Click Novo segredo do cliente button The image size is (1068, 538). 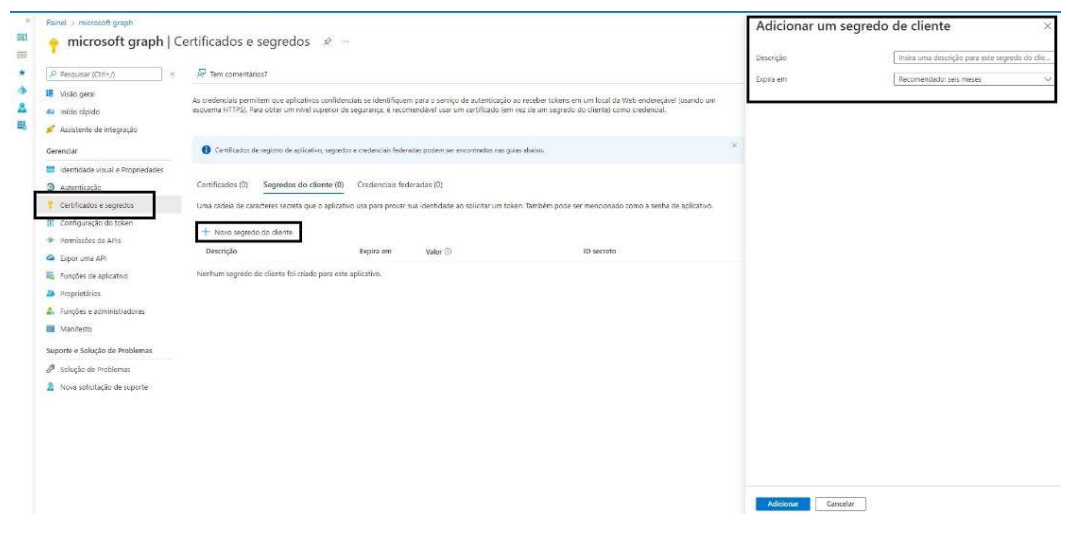click(248, 232)
